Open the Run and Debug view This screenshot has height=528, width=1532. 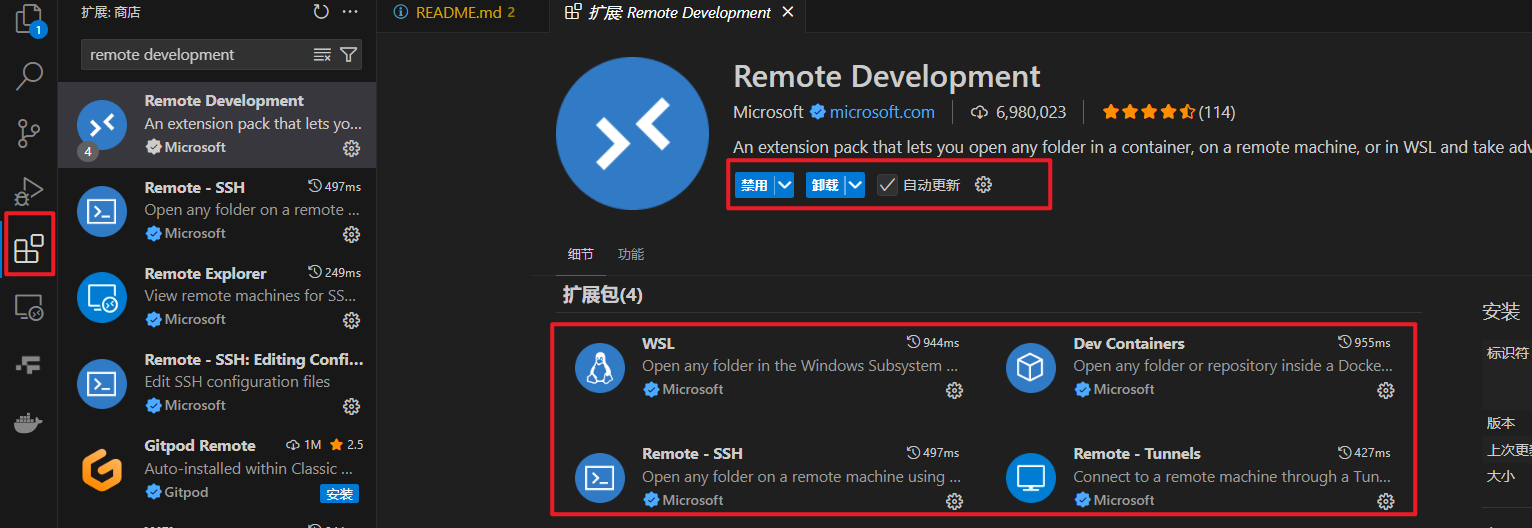click(x=29, y=190)
